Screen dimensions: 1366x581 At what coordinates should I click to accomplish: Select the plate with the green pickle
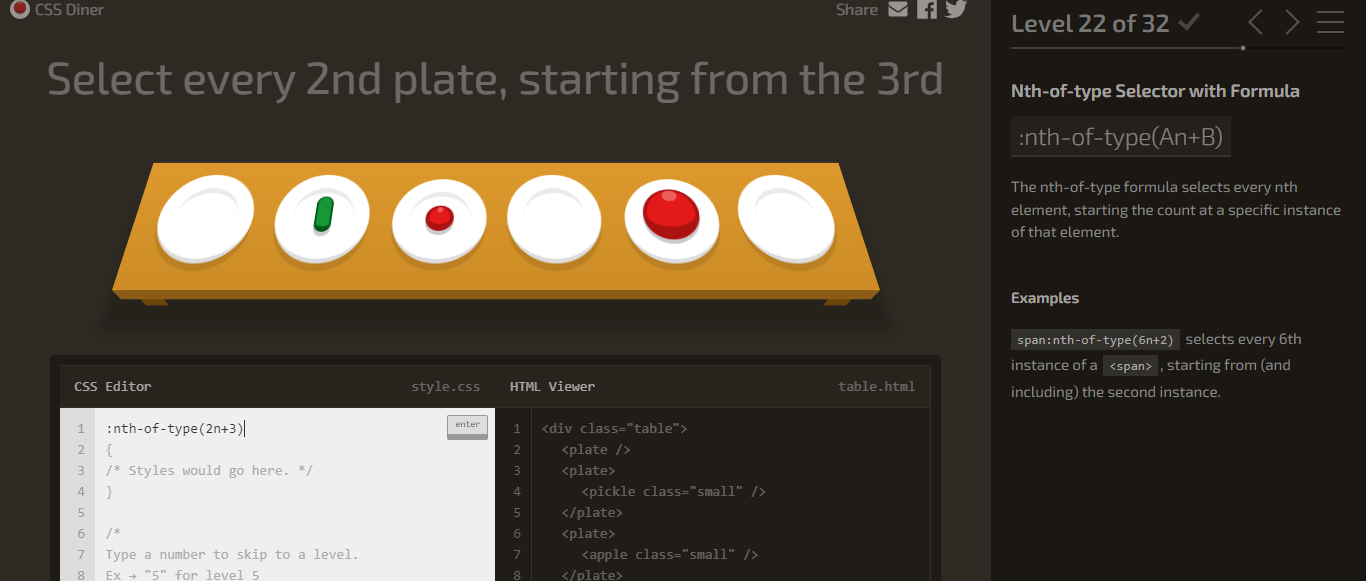click(322, 218)
